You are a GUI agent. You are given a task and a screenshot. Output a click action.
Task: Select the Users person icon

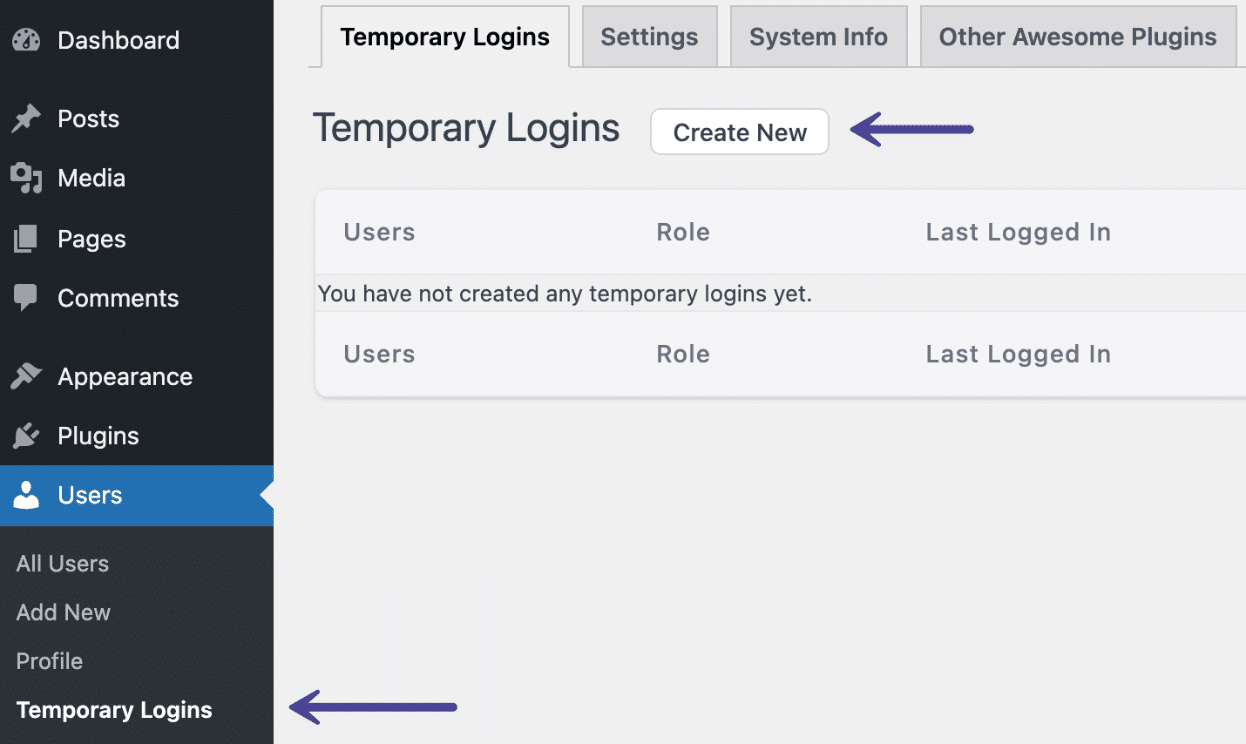(x=25, y=495)
